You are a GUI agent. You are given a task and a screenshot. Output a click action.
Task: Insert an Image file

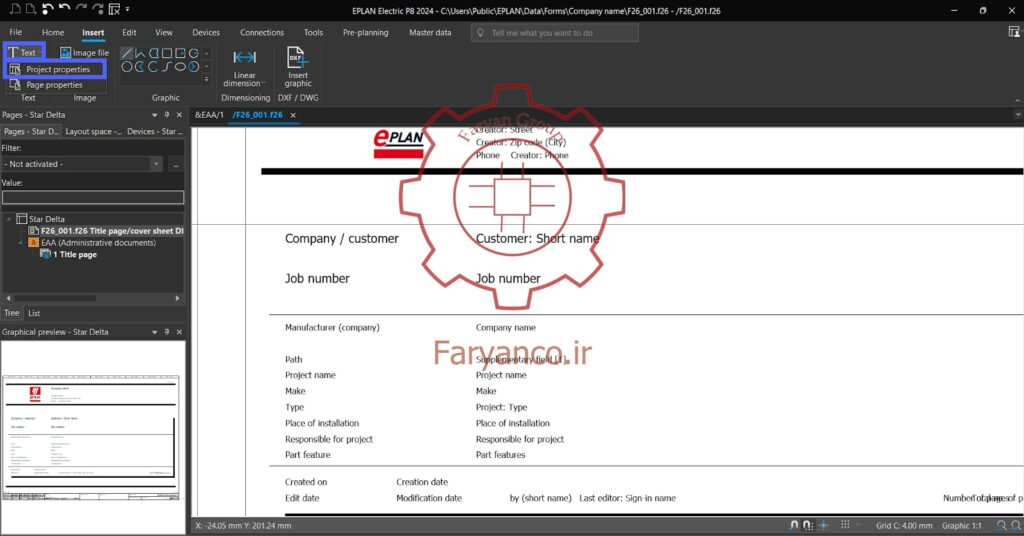(84, 52)
